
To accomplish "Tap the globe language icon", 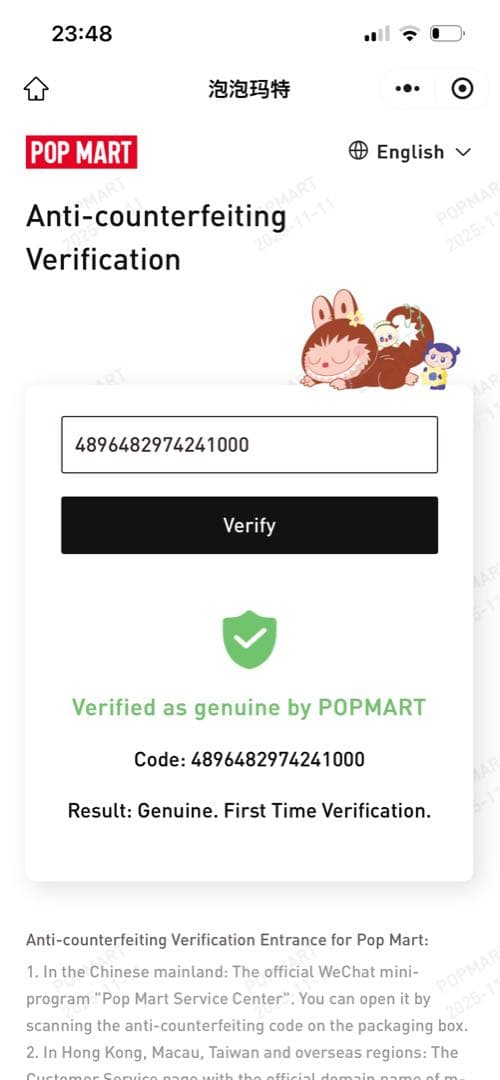I will pos(358,151).
